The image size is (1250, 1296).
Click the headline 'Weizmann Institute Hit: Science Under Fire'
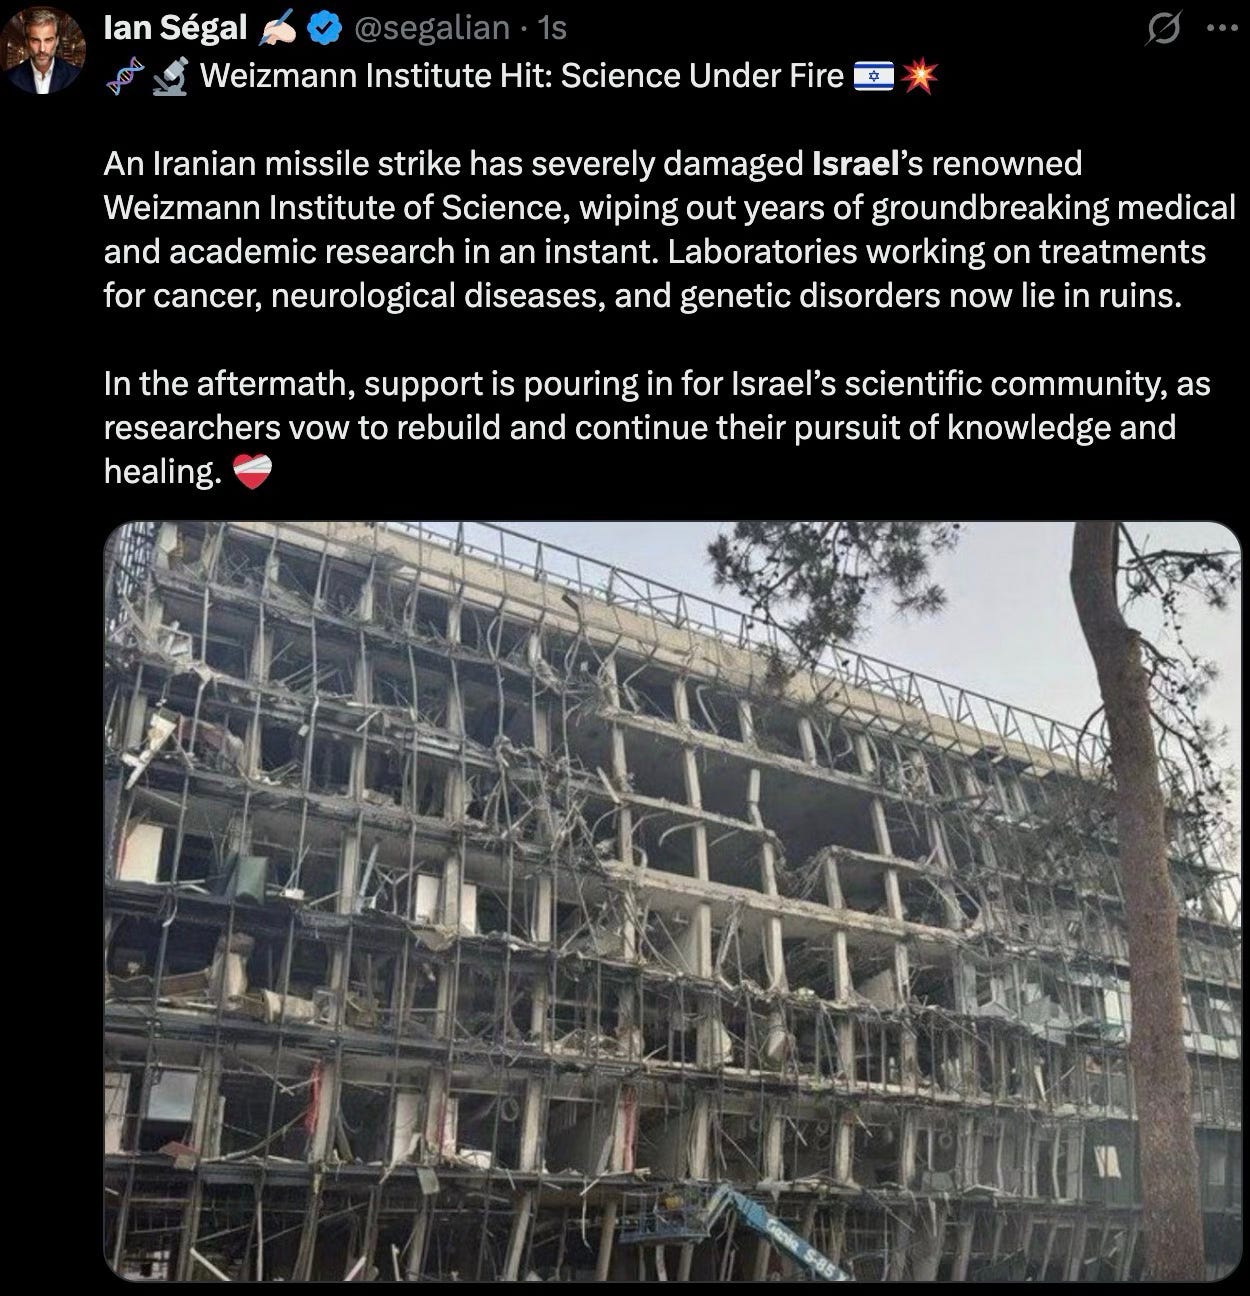coord(522,76)
